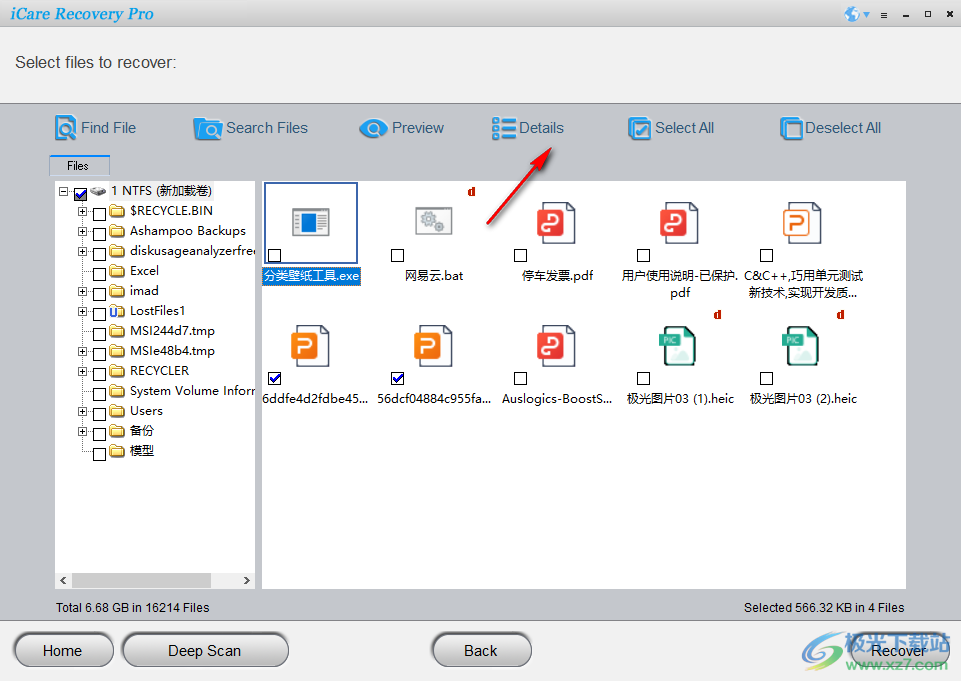Check the 停车发票.pdf checkbox
Screen dimensions: 961x681
[x=520, y=255]
